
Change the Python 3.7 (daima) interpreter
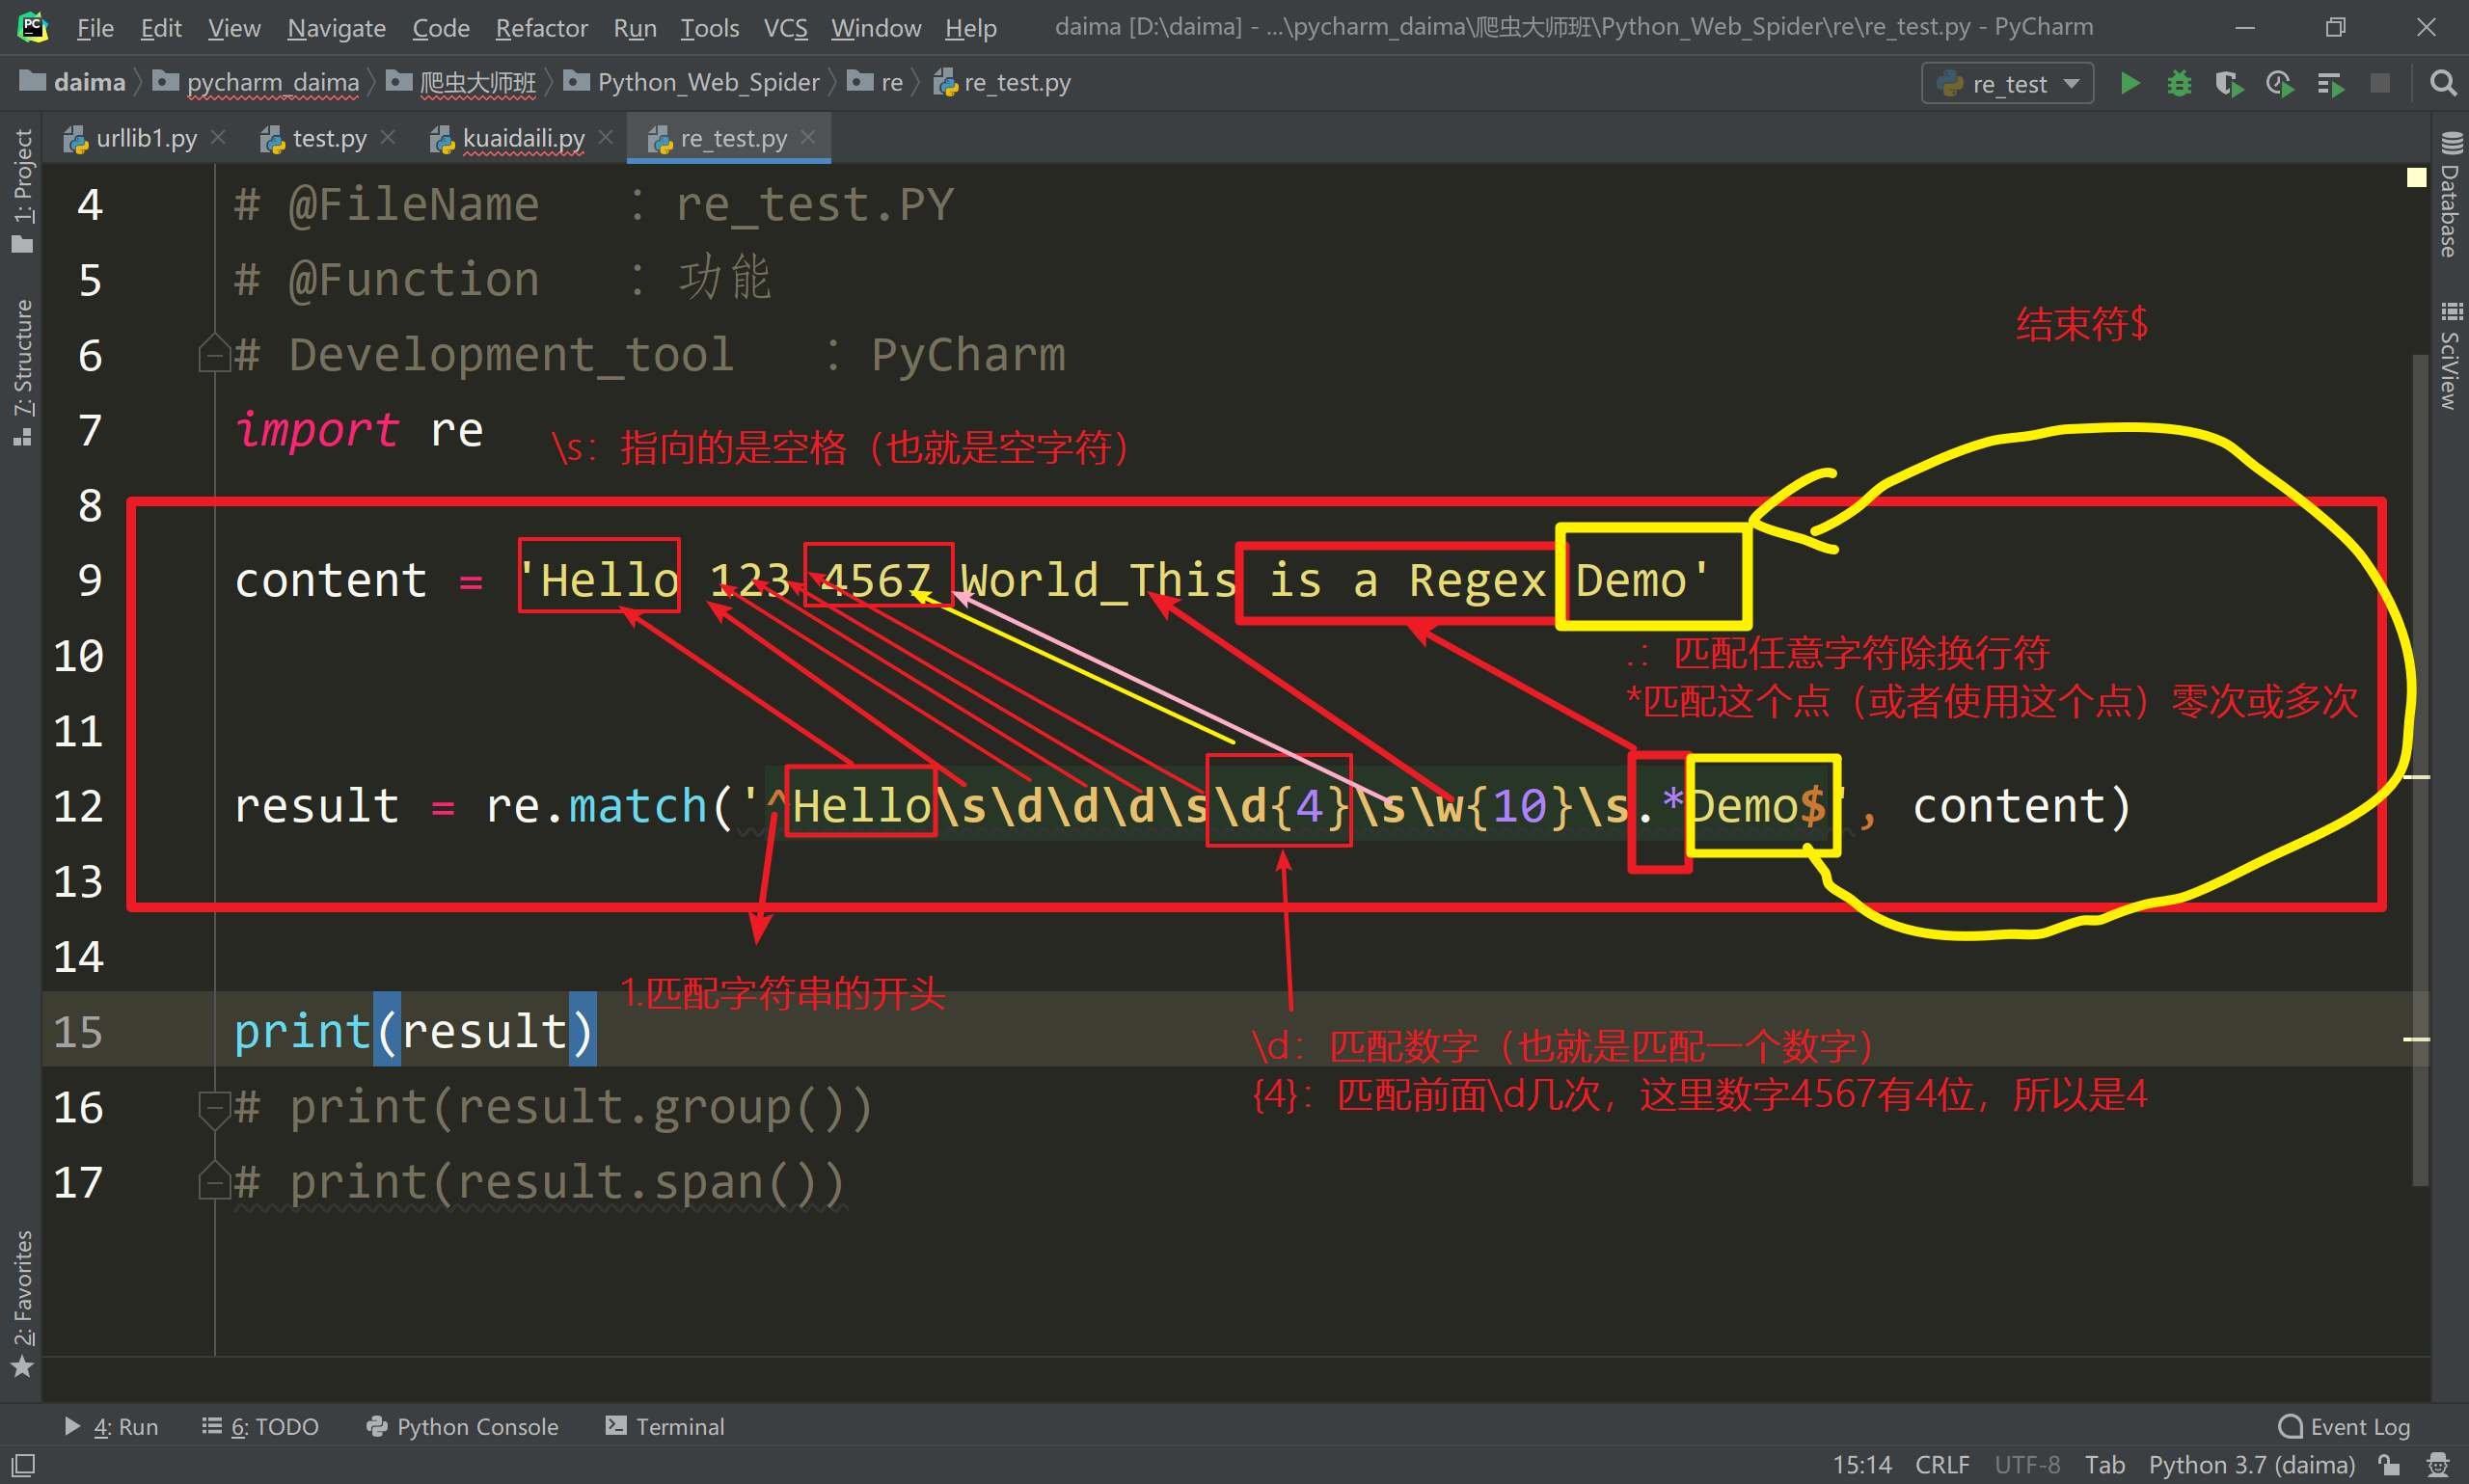(x=2252, y=1465)
